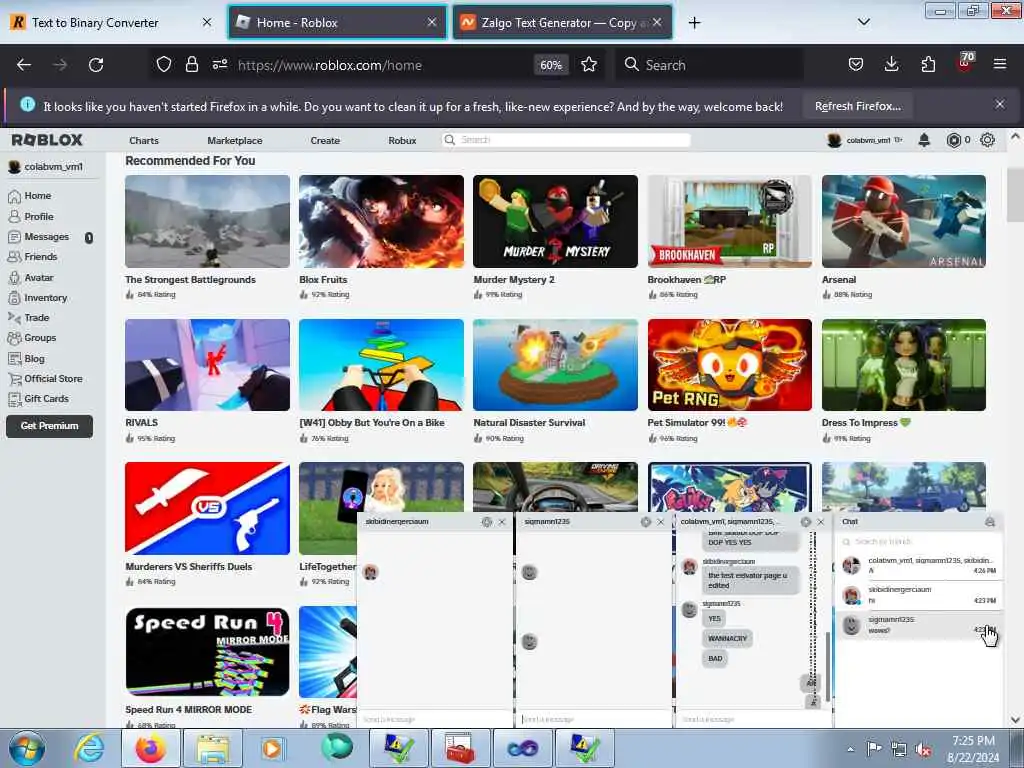Click Refresh Firefox button
Viewport: 1024px width, 768px height.
[x=857, y=106]
